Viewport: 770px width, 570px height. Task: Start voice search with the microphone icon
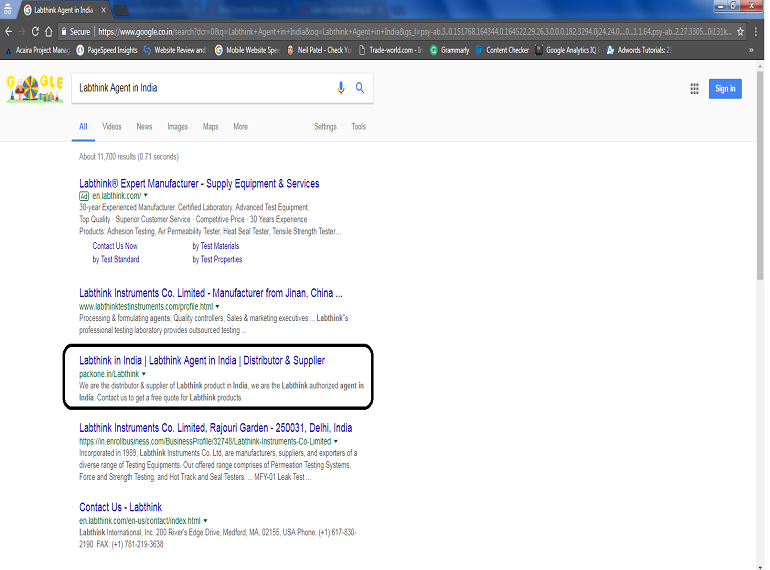(341, 88)
